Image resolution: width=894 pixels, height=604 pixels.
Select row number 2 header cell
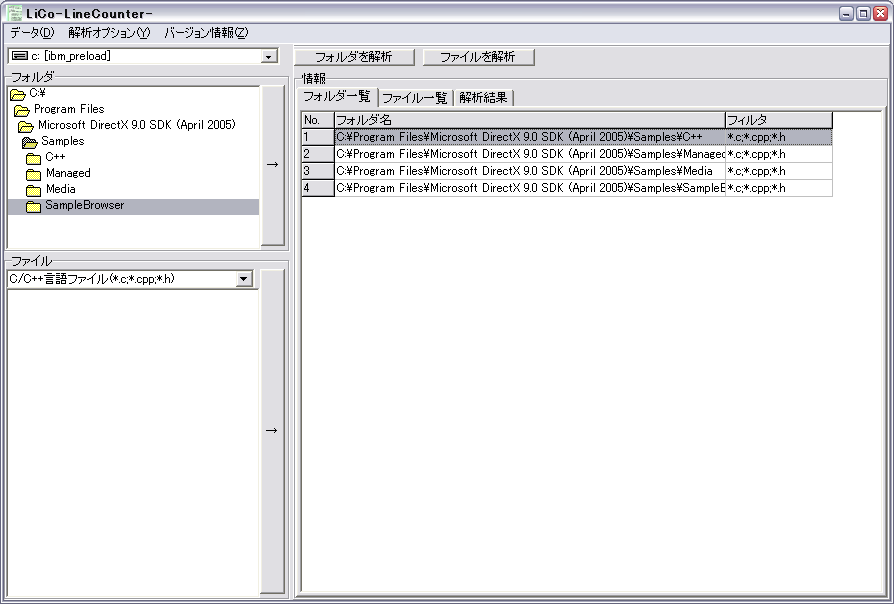318,155
